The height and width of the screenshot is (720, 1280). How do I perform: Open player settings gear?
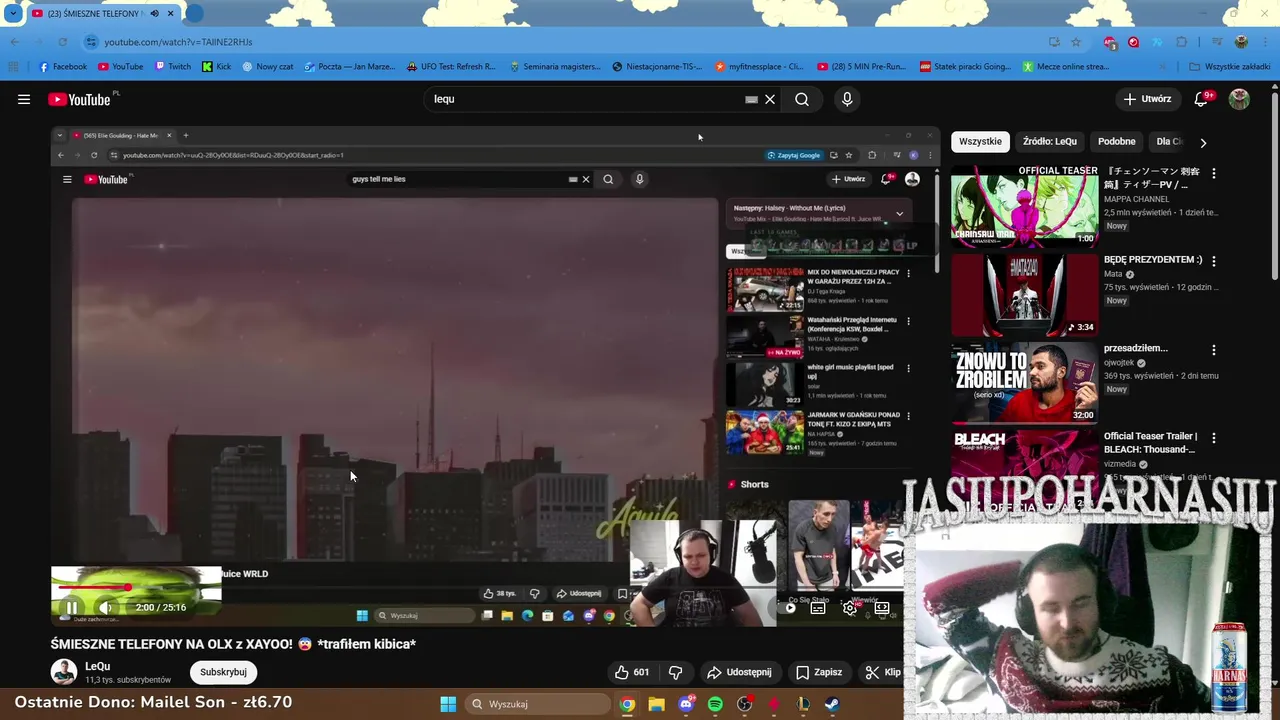coord(850,607)
